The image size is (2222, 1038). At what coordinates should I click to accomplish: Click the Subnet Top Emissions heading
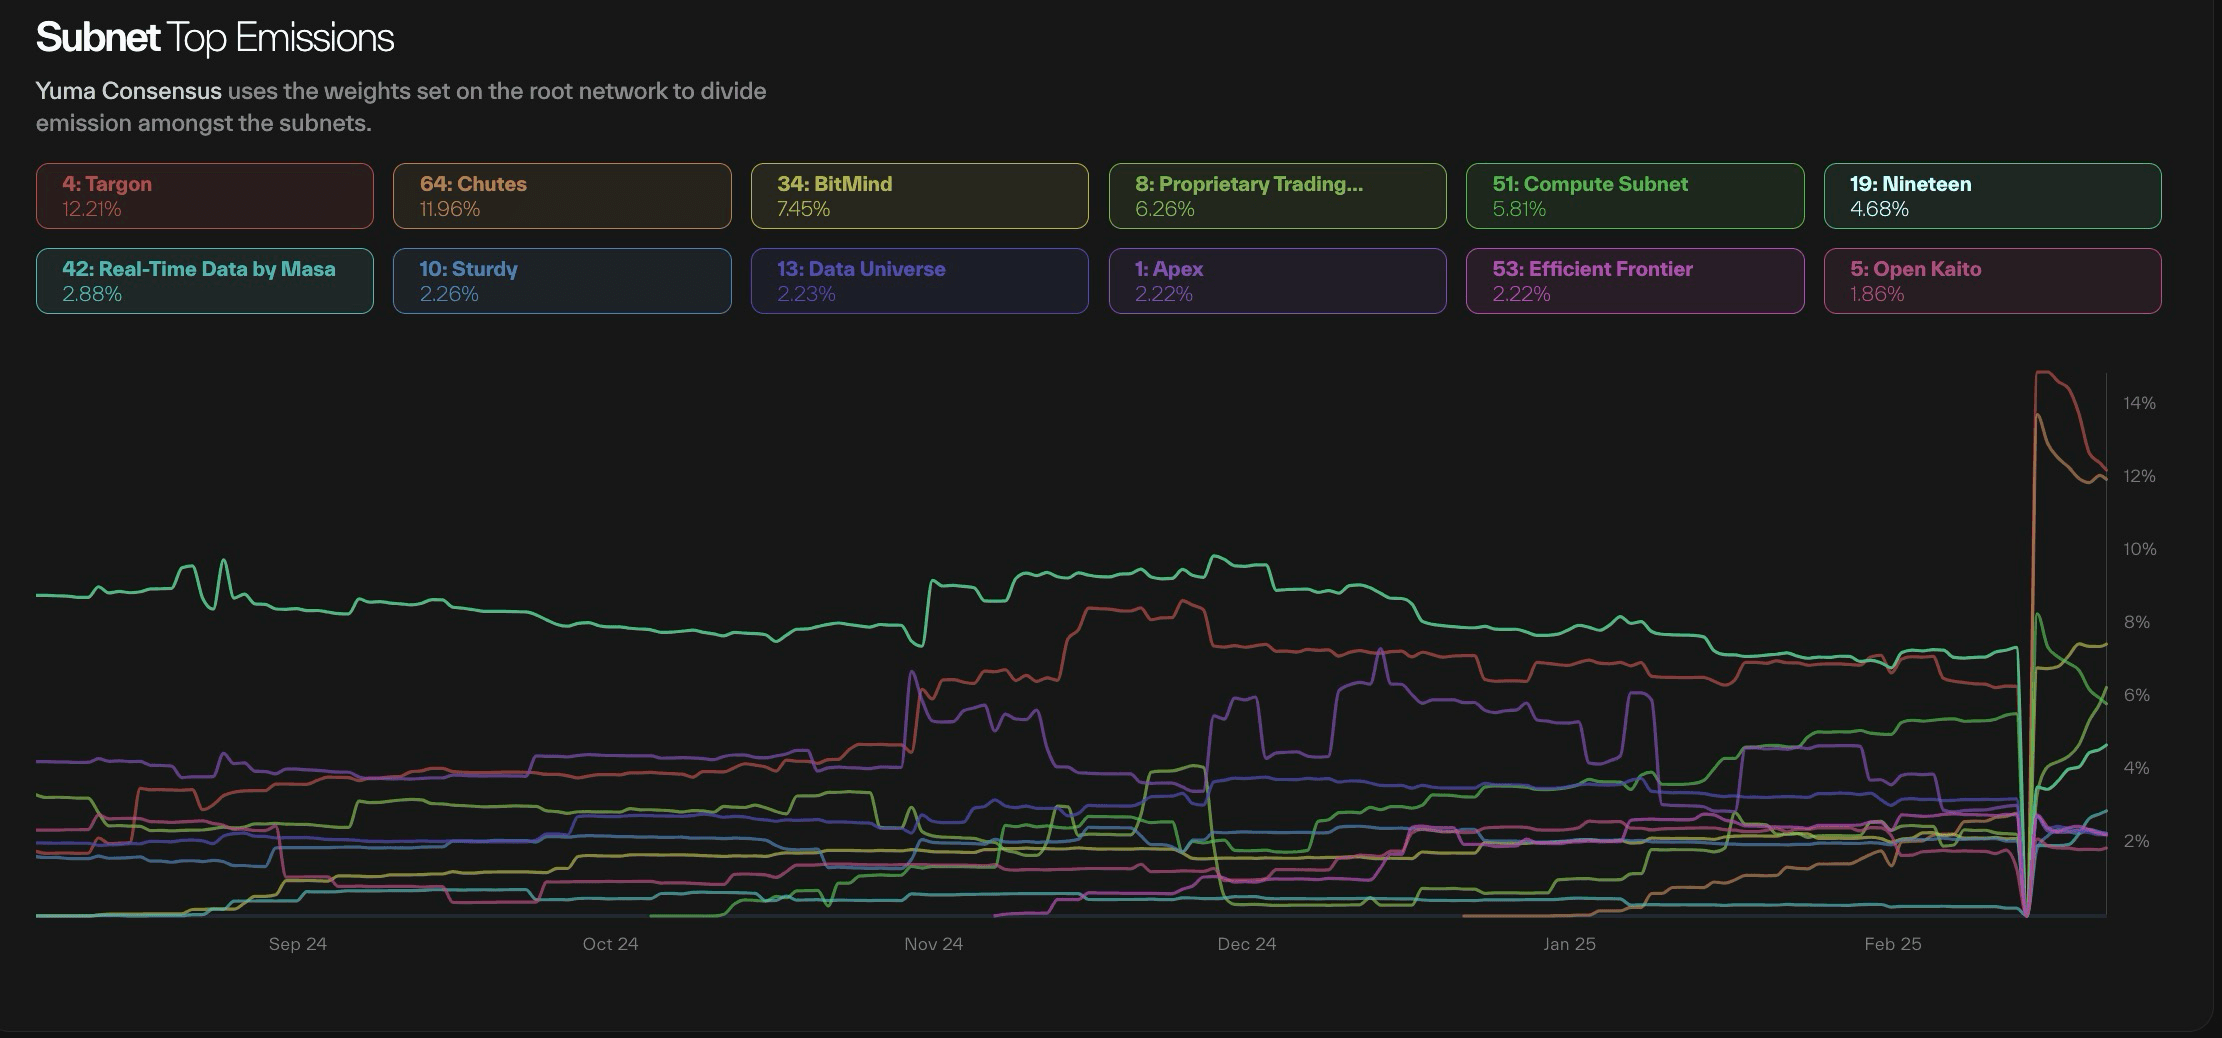click(x=215, y=38)
